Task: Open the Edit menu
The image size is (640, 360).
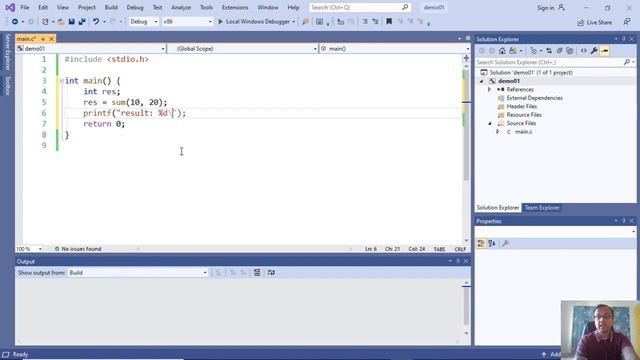Action: 43,8
